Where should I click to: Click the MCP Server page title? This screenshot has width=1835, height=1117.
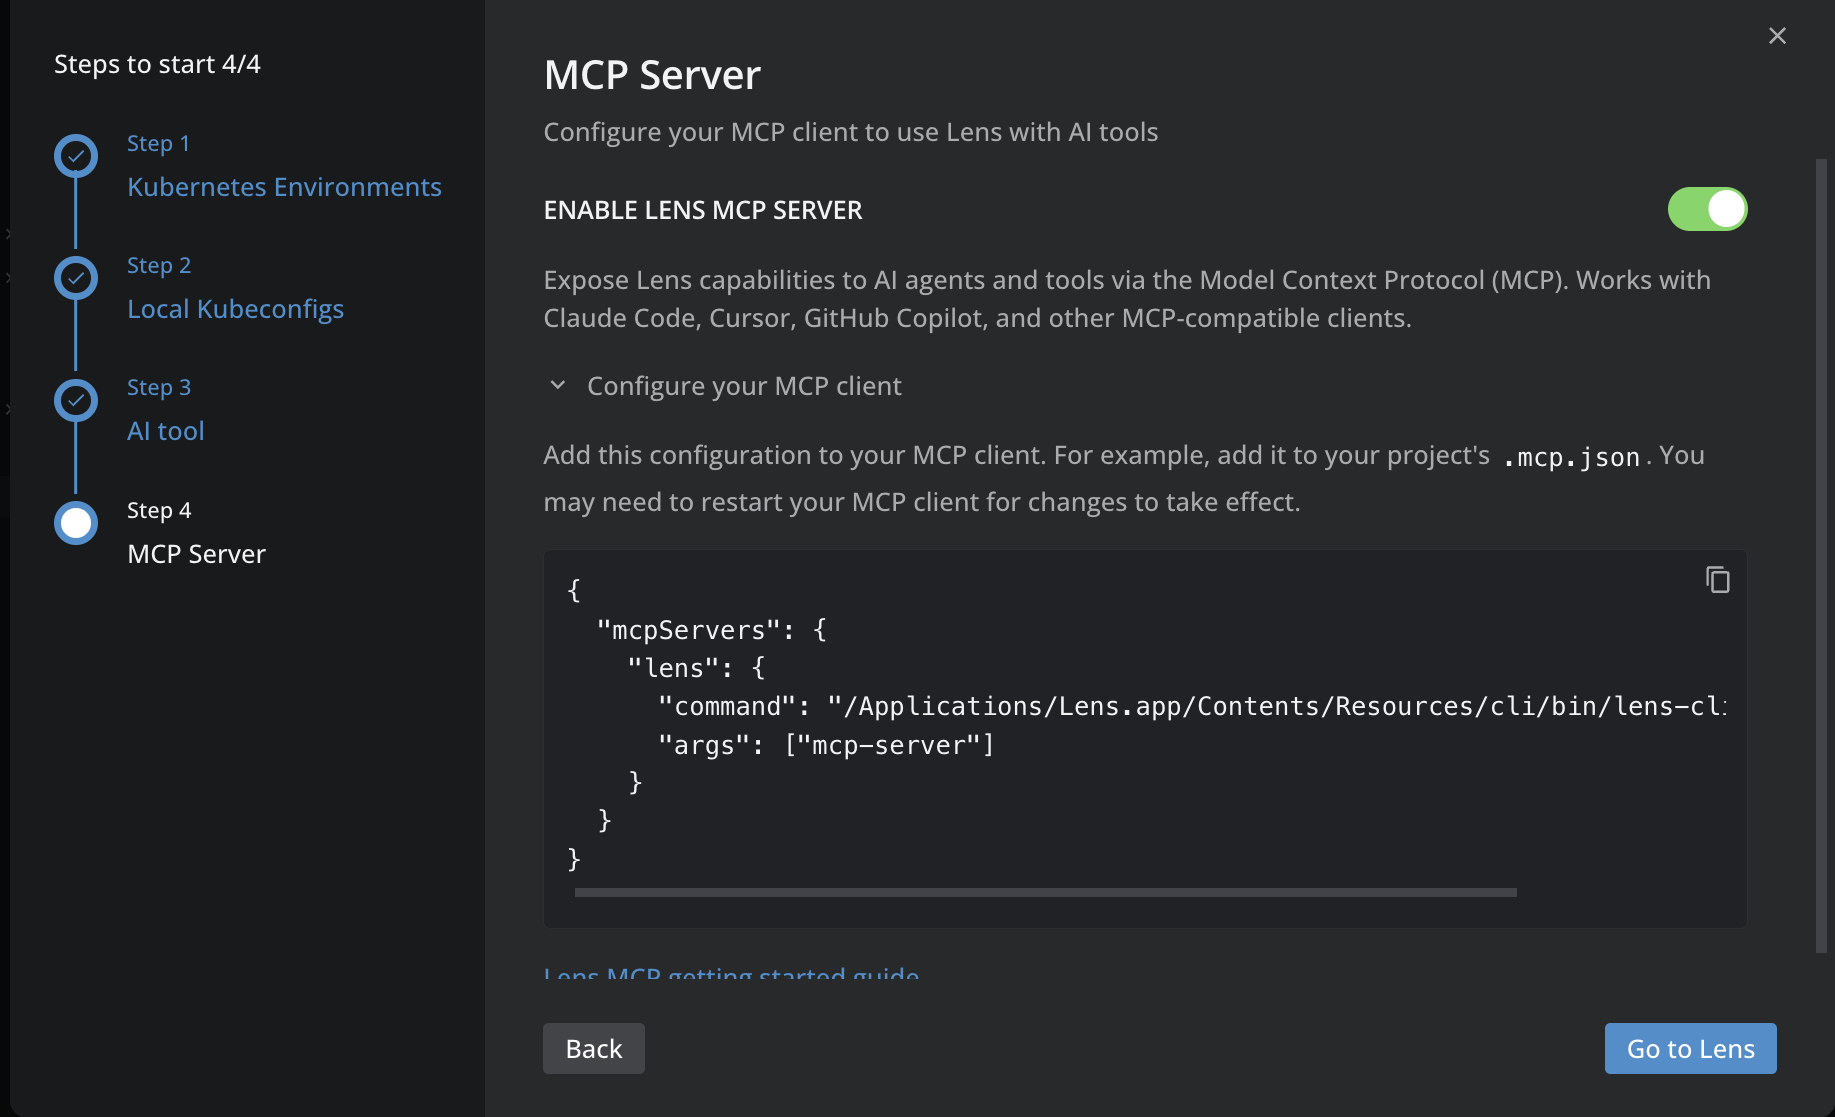pos(652,75)
